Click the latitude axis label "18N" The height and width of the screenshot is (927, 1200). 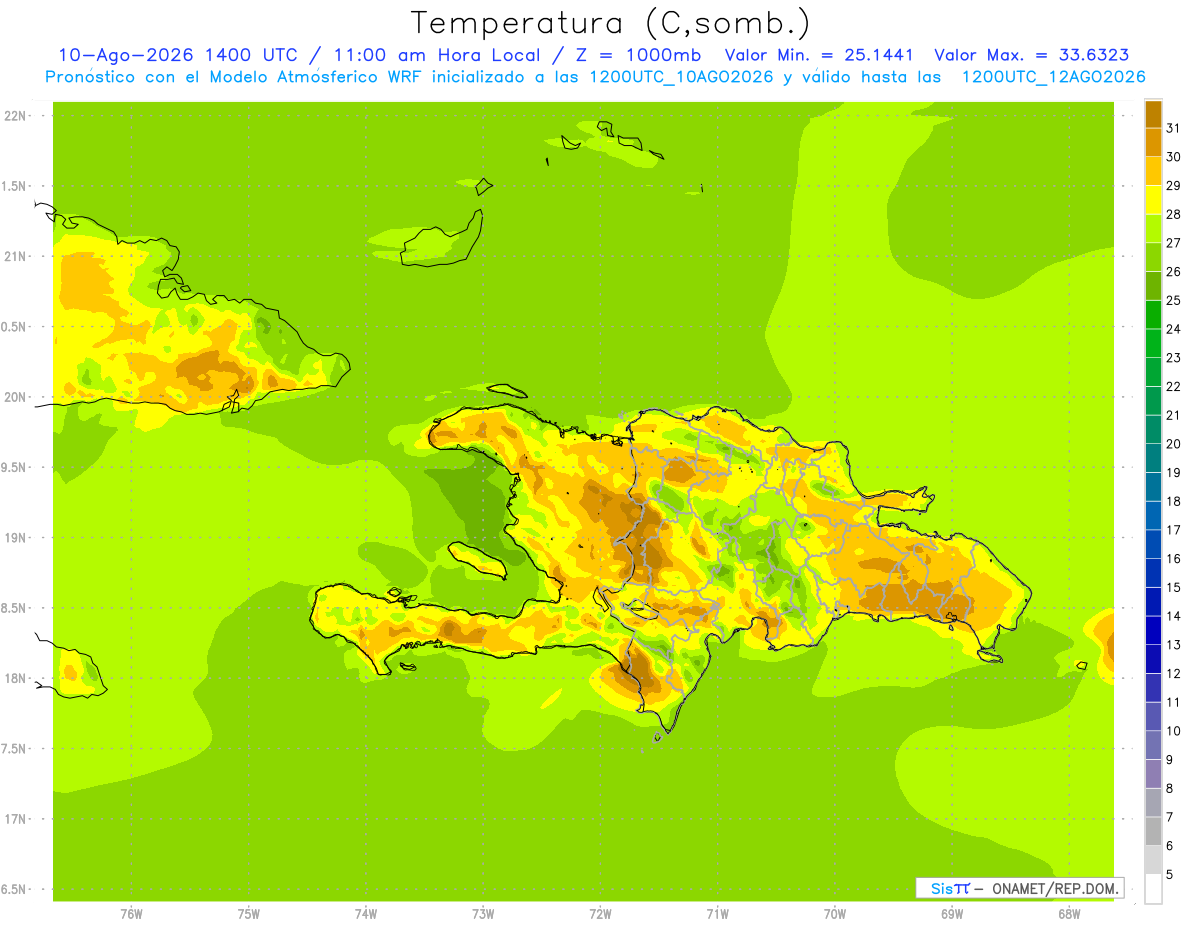(x=15, y=678)
